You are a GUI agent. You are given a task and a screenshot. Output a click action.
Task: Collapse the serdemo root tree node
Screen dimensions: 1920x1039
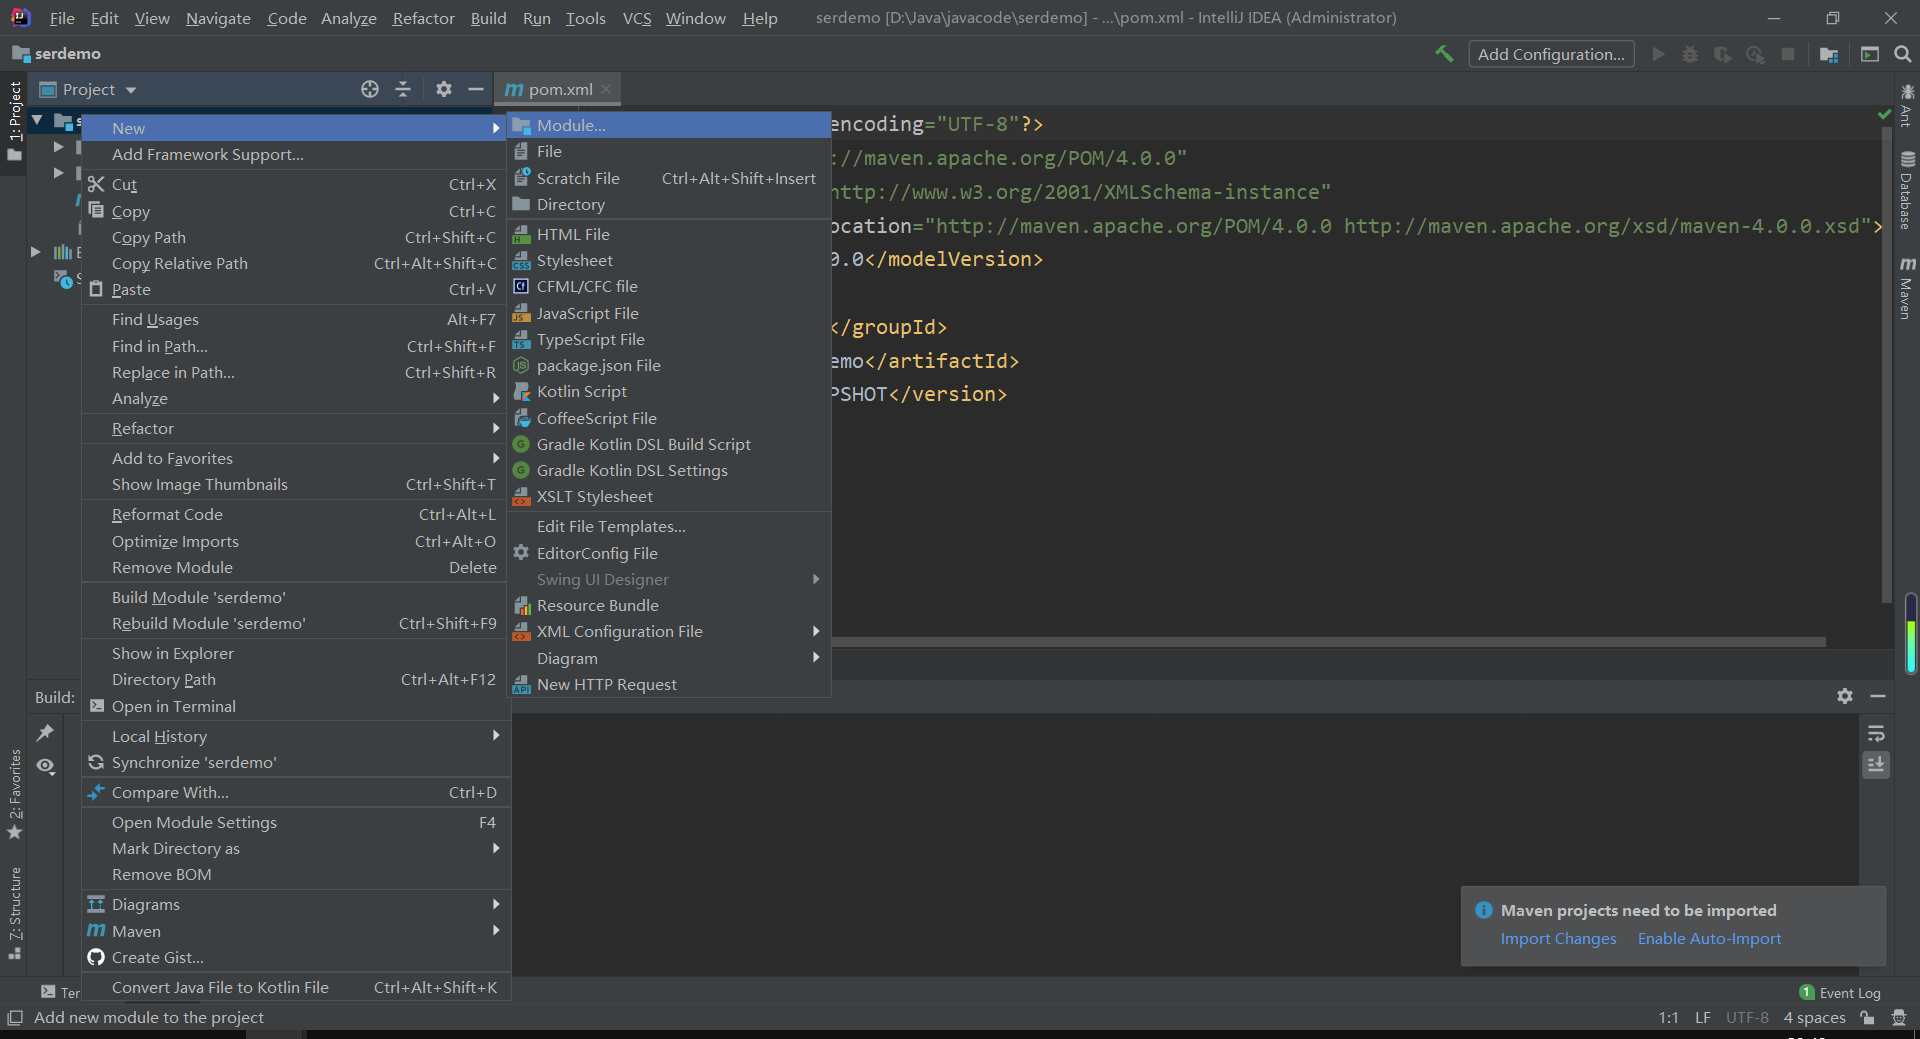coord(37,120)
